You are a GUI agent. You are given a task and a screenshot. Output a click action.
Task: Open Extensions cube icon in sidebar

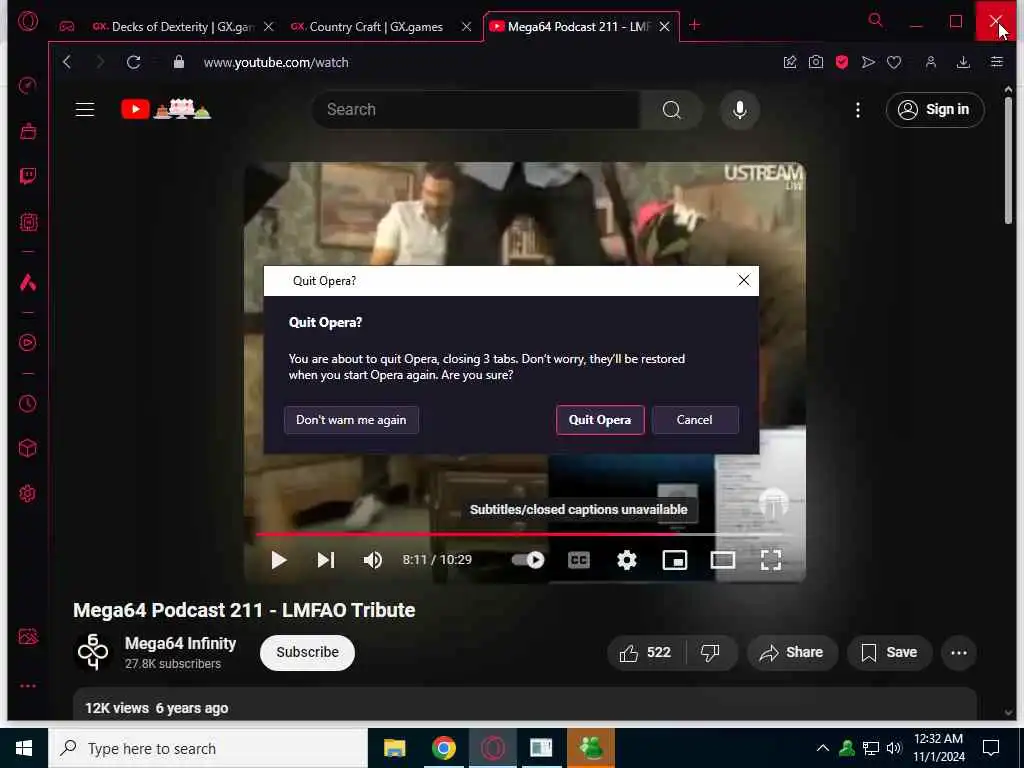click(x=27, y=448)
